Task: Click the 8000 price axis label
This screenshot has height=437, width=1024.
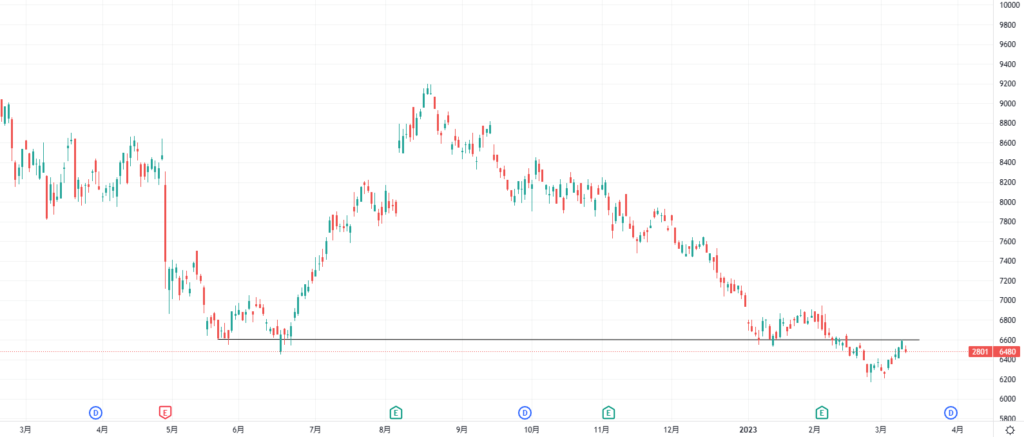Action: click(x=1008, y=202)
